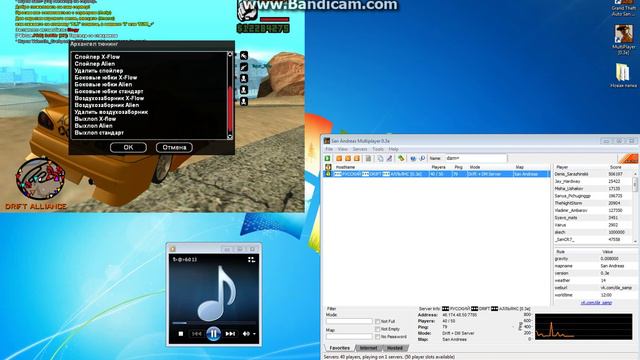
Task: Select TheNightStorm in the player list
Action: 568,203
